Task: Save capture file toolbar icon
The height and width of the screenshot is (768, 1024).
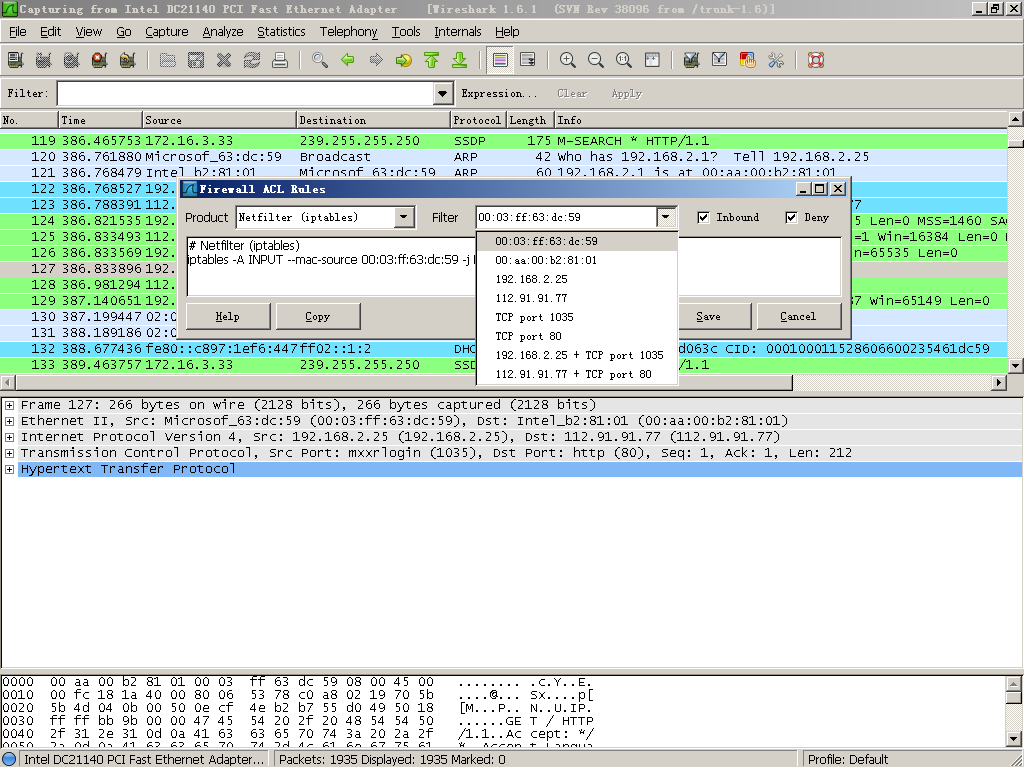Action: coord(196,60)
